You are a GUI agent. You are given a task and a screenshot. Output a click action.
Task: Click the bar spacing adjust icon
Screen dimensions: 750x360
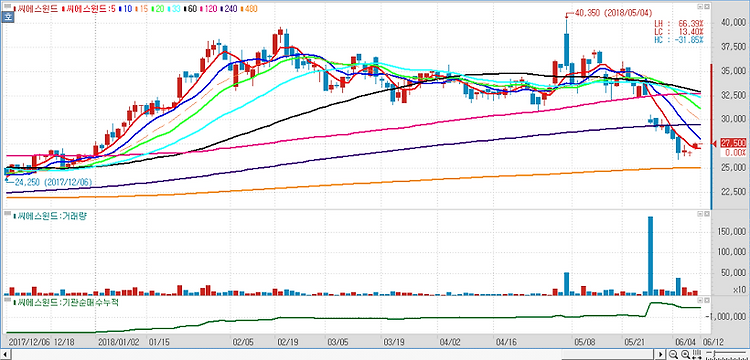coord(697,354)
